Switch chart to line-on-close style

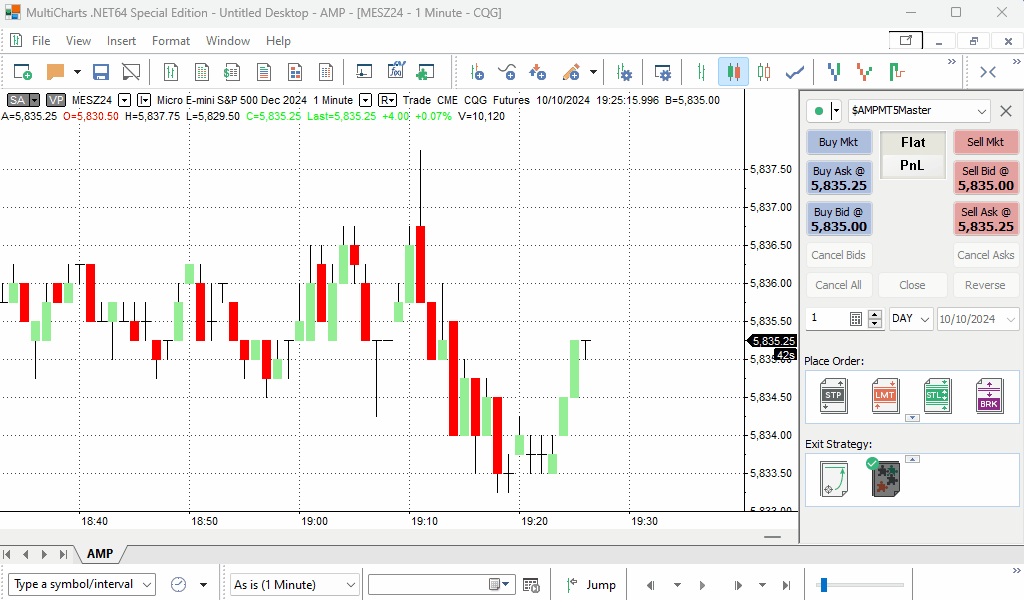[x=795, y=72]
